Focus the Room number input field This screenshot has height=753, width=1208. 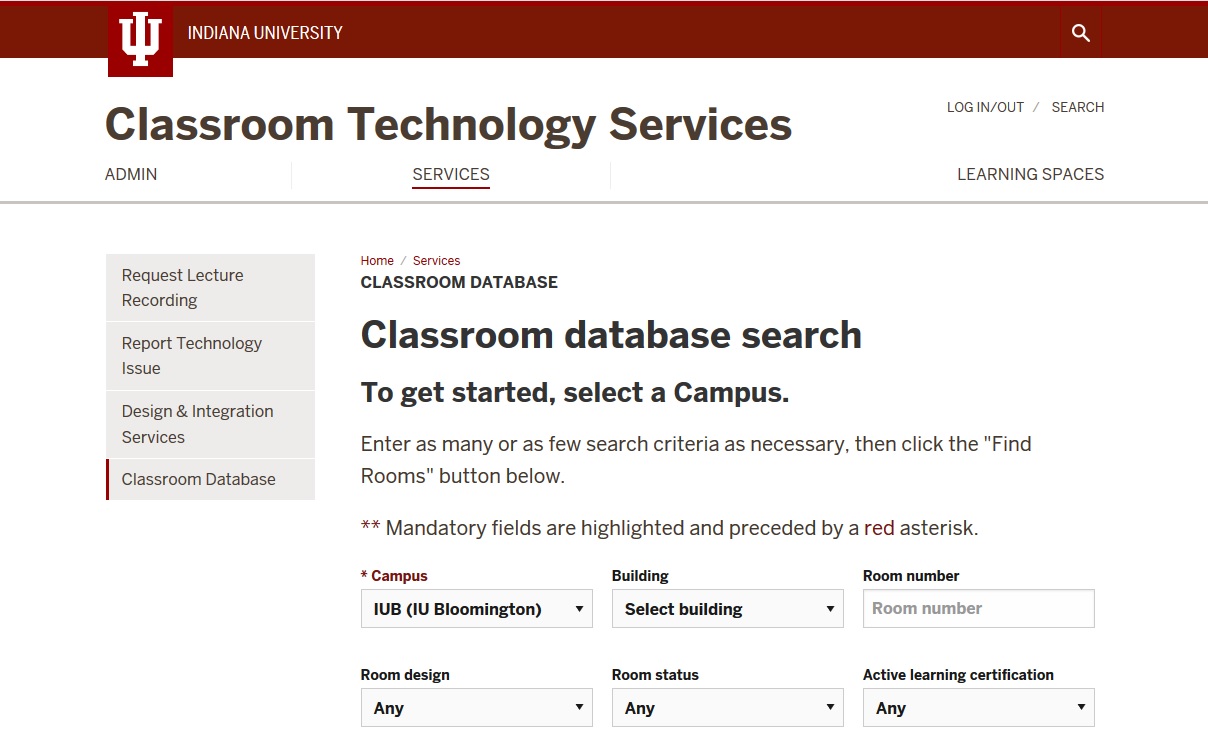pos(978,608)
